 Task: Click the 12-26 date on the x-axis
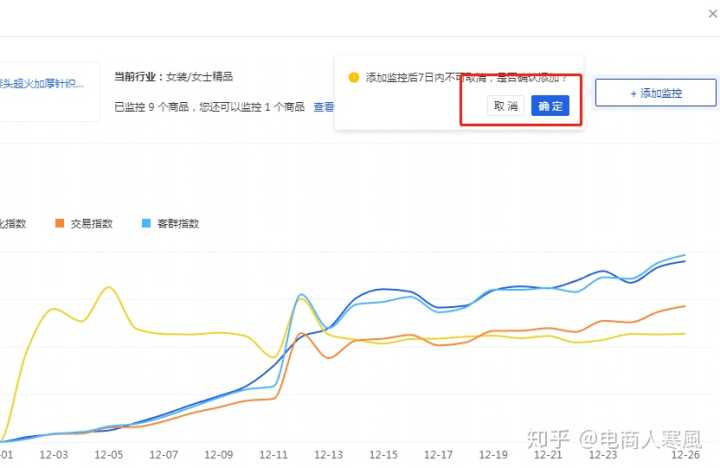(685, 454)
